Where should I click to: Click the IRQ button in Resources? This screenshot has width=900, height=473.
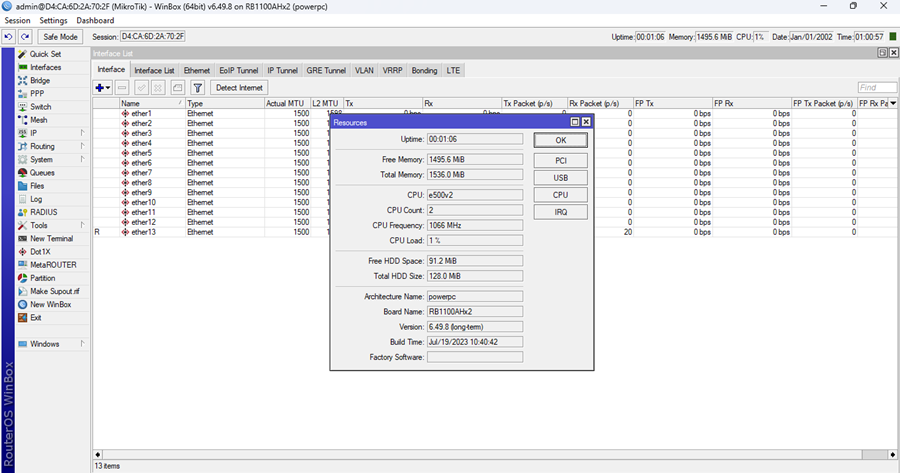click(x=561, y=212)
